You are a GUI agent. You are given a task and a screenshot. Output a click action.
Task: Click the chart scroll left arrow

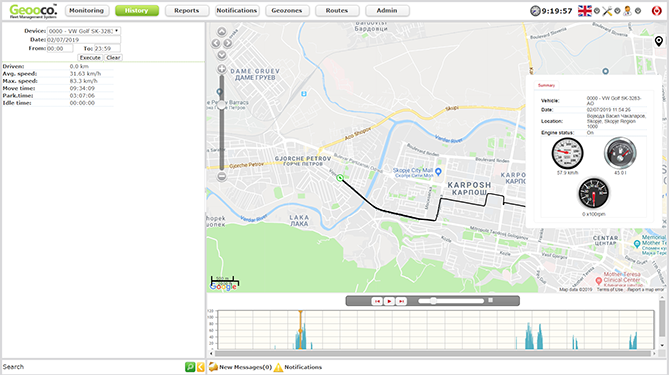(211, 354)
